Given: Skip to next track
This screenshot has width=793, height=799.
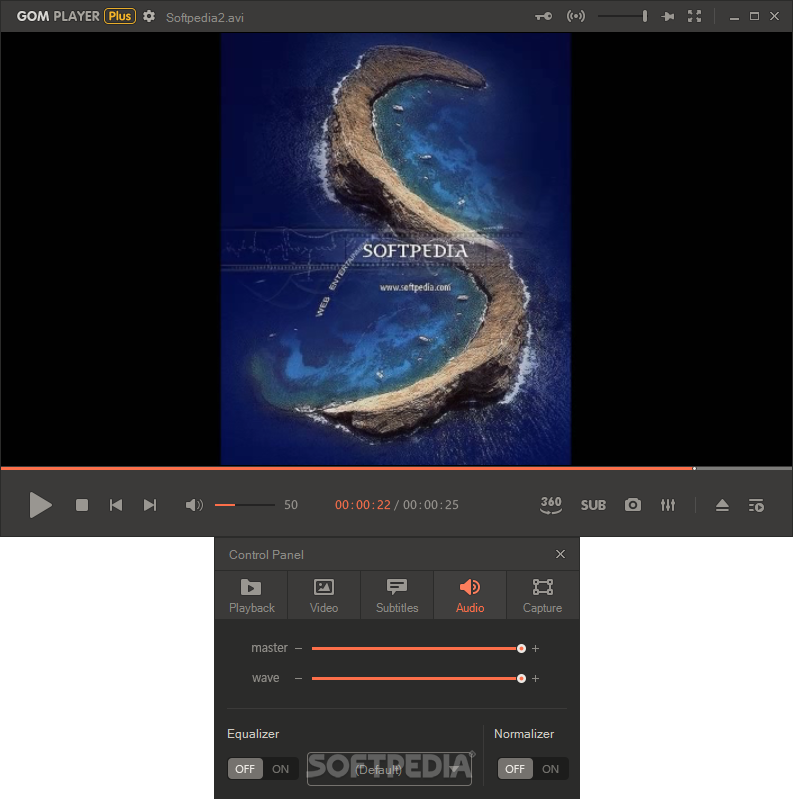Looking at the screenshot, I should [x=150, y=505].
